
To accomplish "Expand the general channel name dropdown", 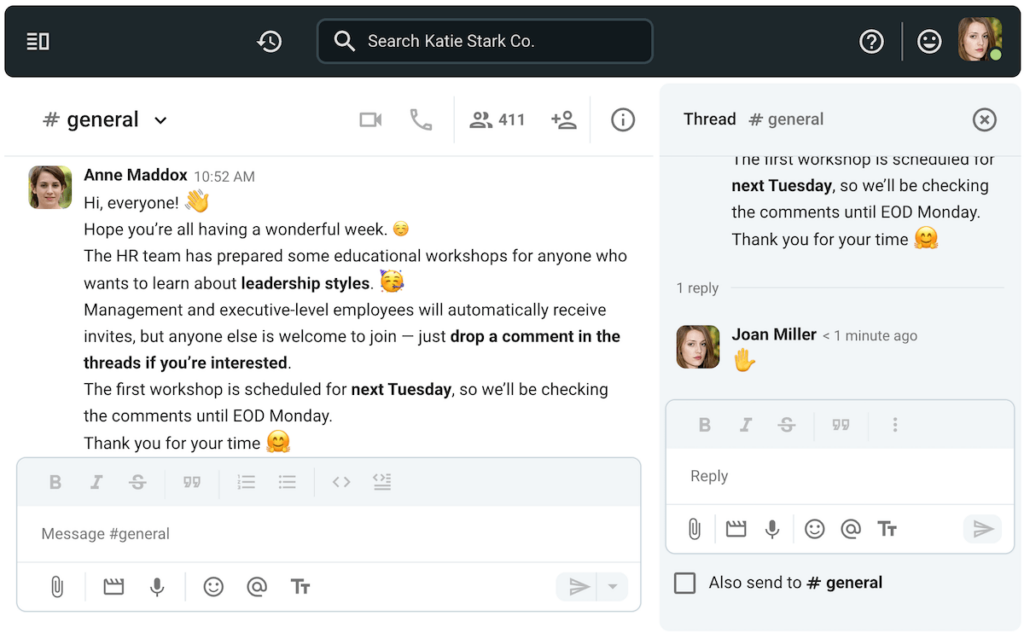I will (160, 121).
